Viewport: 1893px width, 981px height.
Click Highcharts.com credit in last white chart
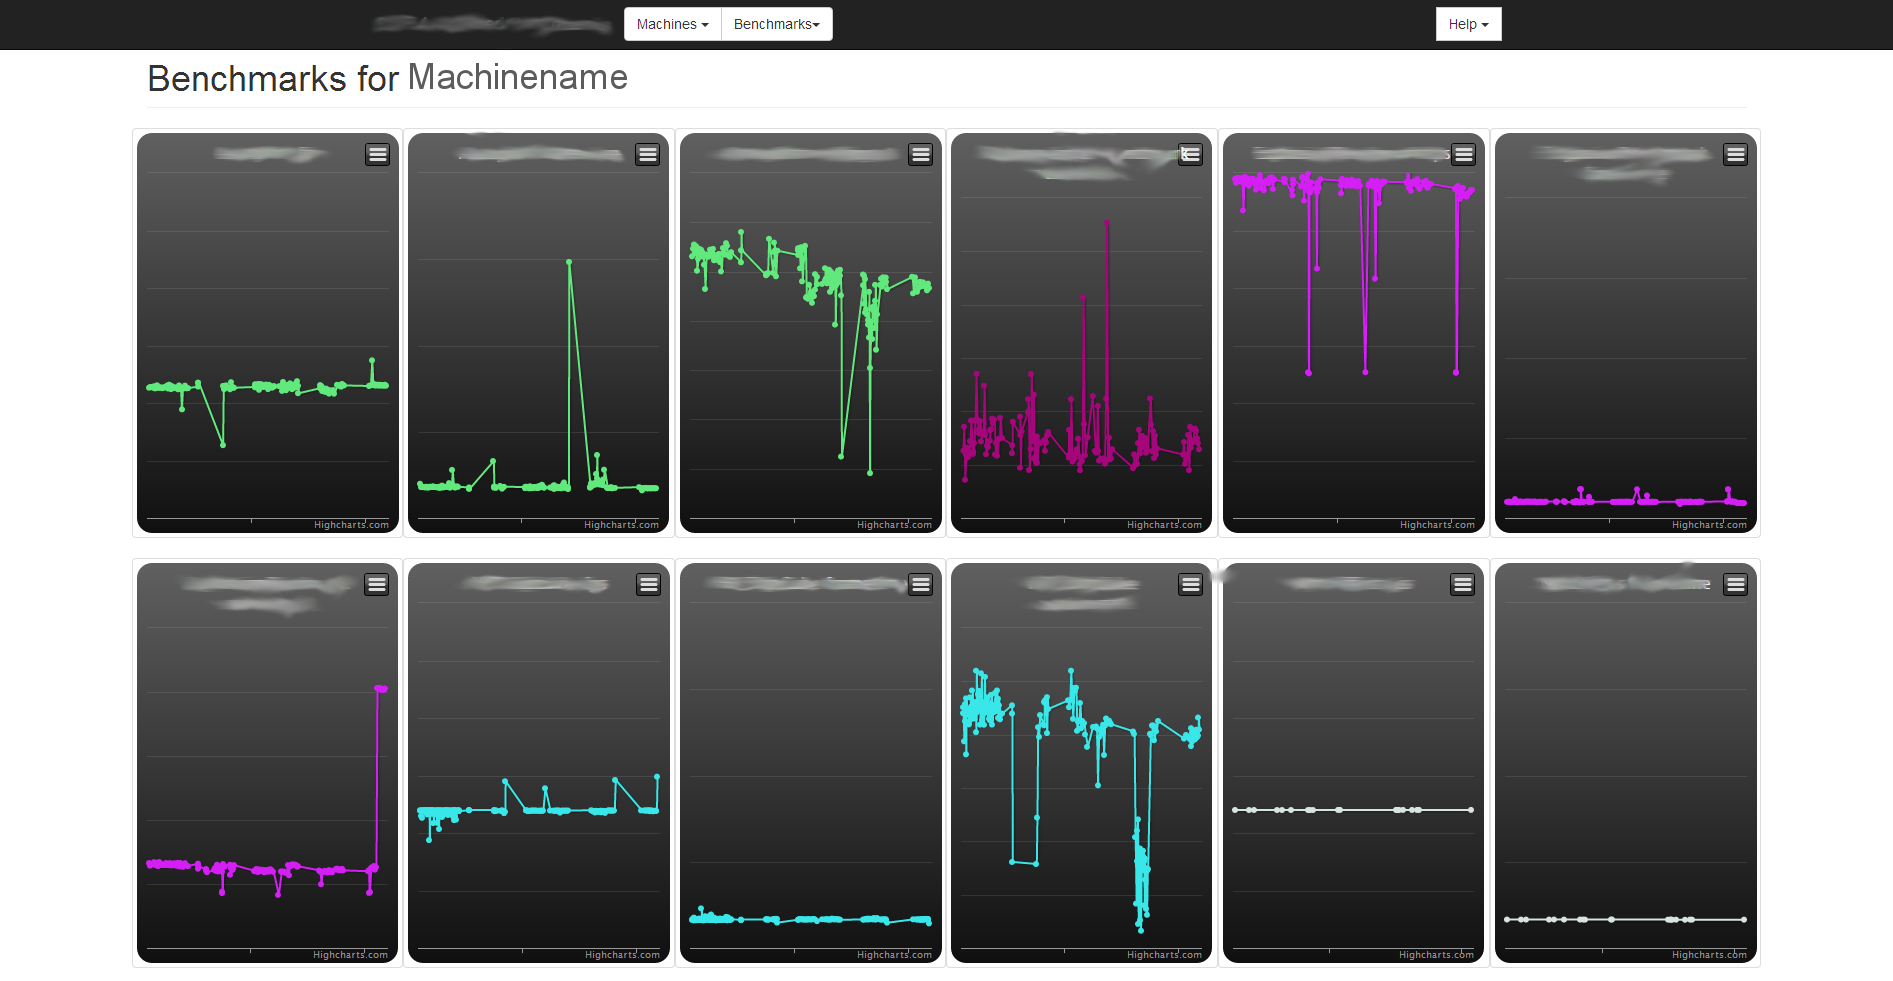click(1709, 955)
